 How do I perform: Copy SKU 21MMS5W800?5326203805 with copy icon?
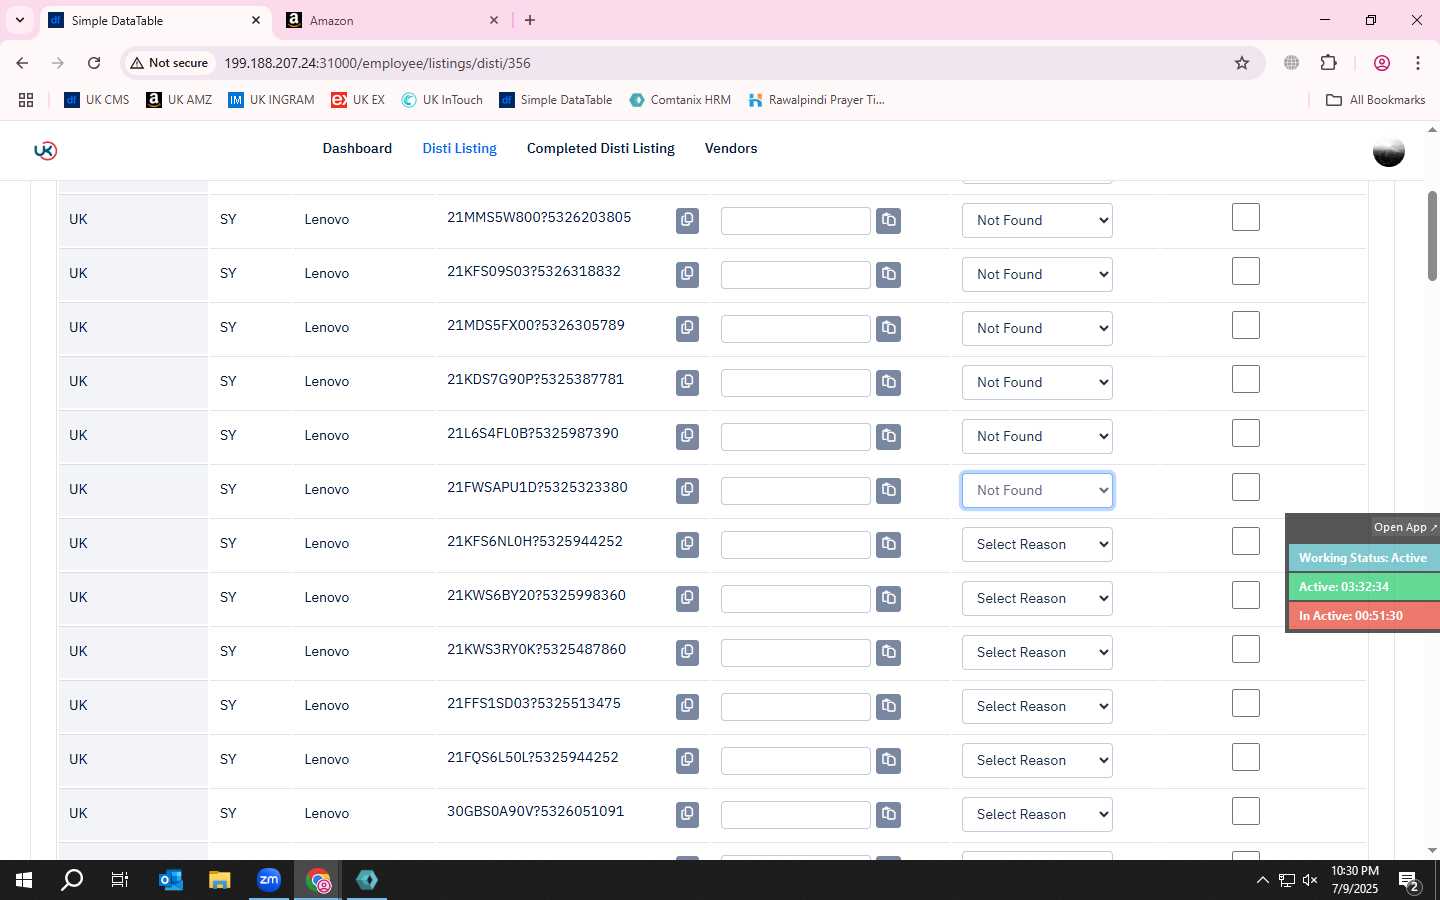point(687,220)
